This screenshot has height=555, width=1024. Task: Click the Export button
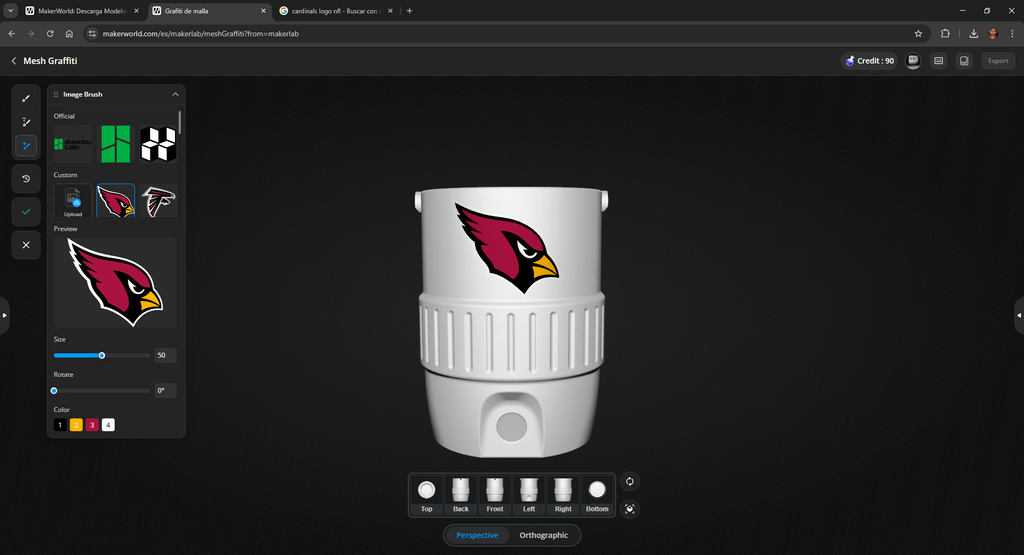click(998, 61)
